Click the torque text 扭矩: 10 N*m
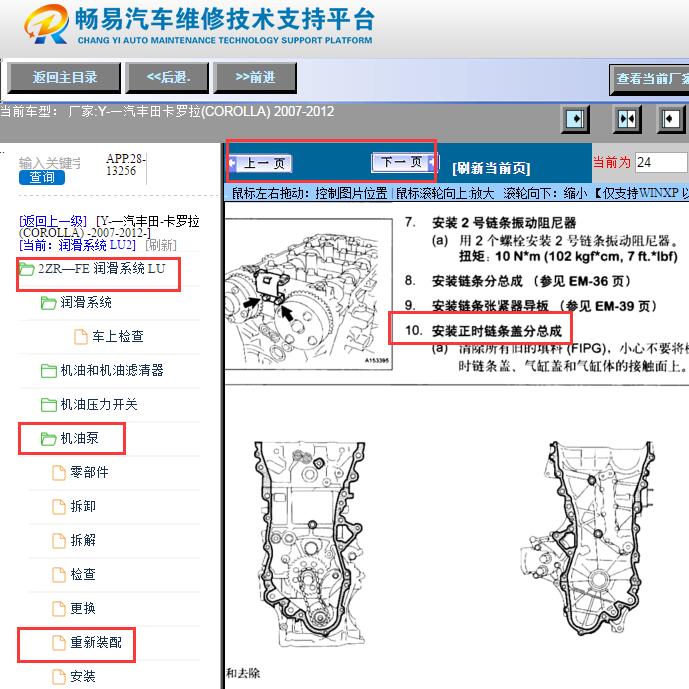This screenshot has width=689, height=689. point(569,256)
